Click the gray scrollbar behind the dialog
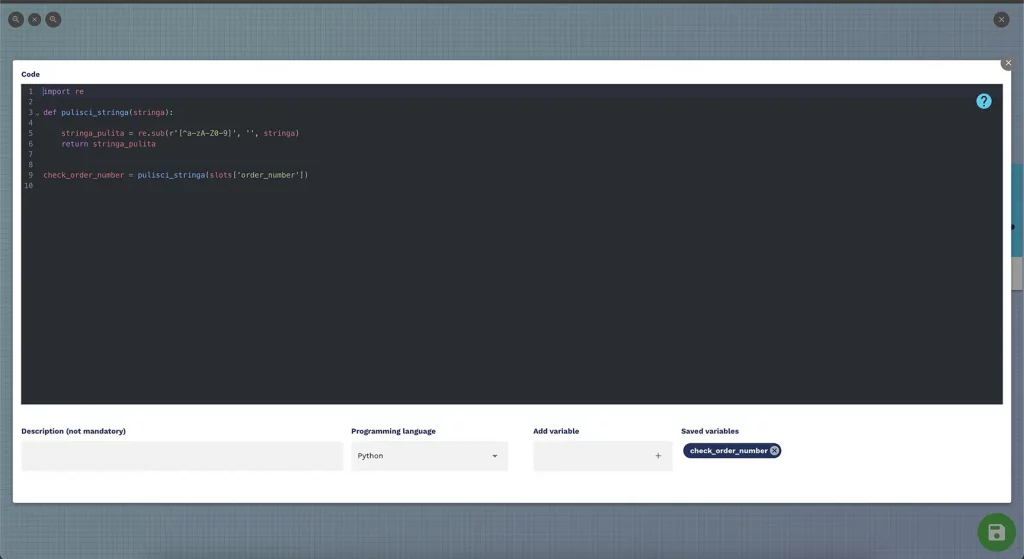The width and height of the screenshot is (1024, 559). click(x=1017, y=273)
